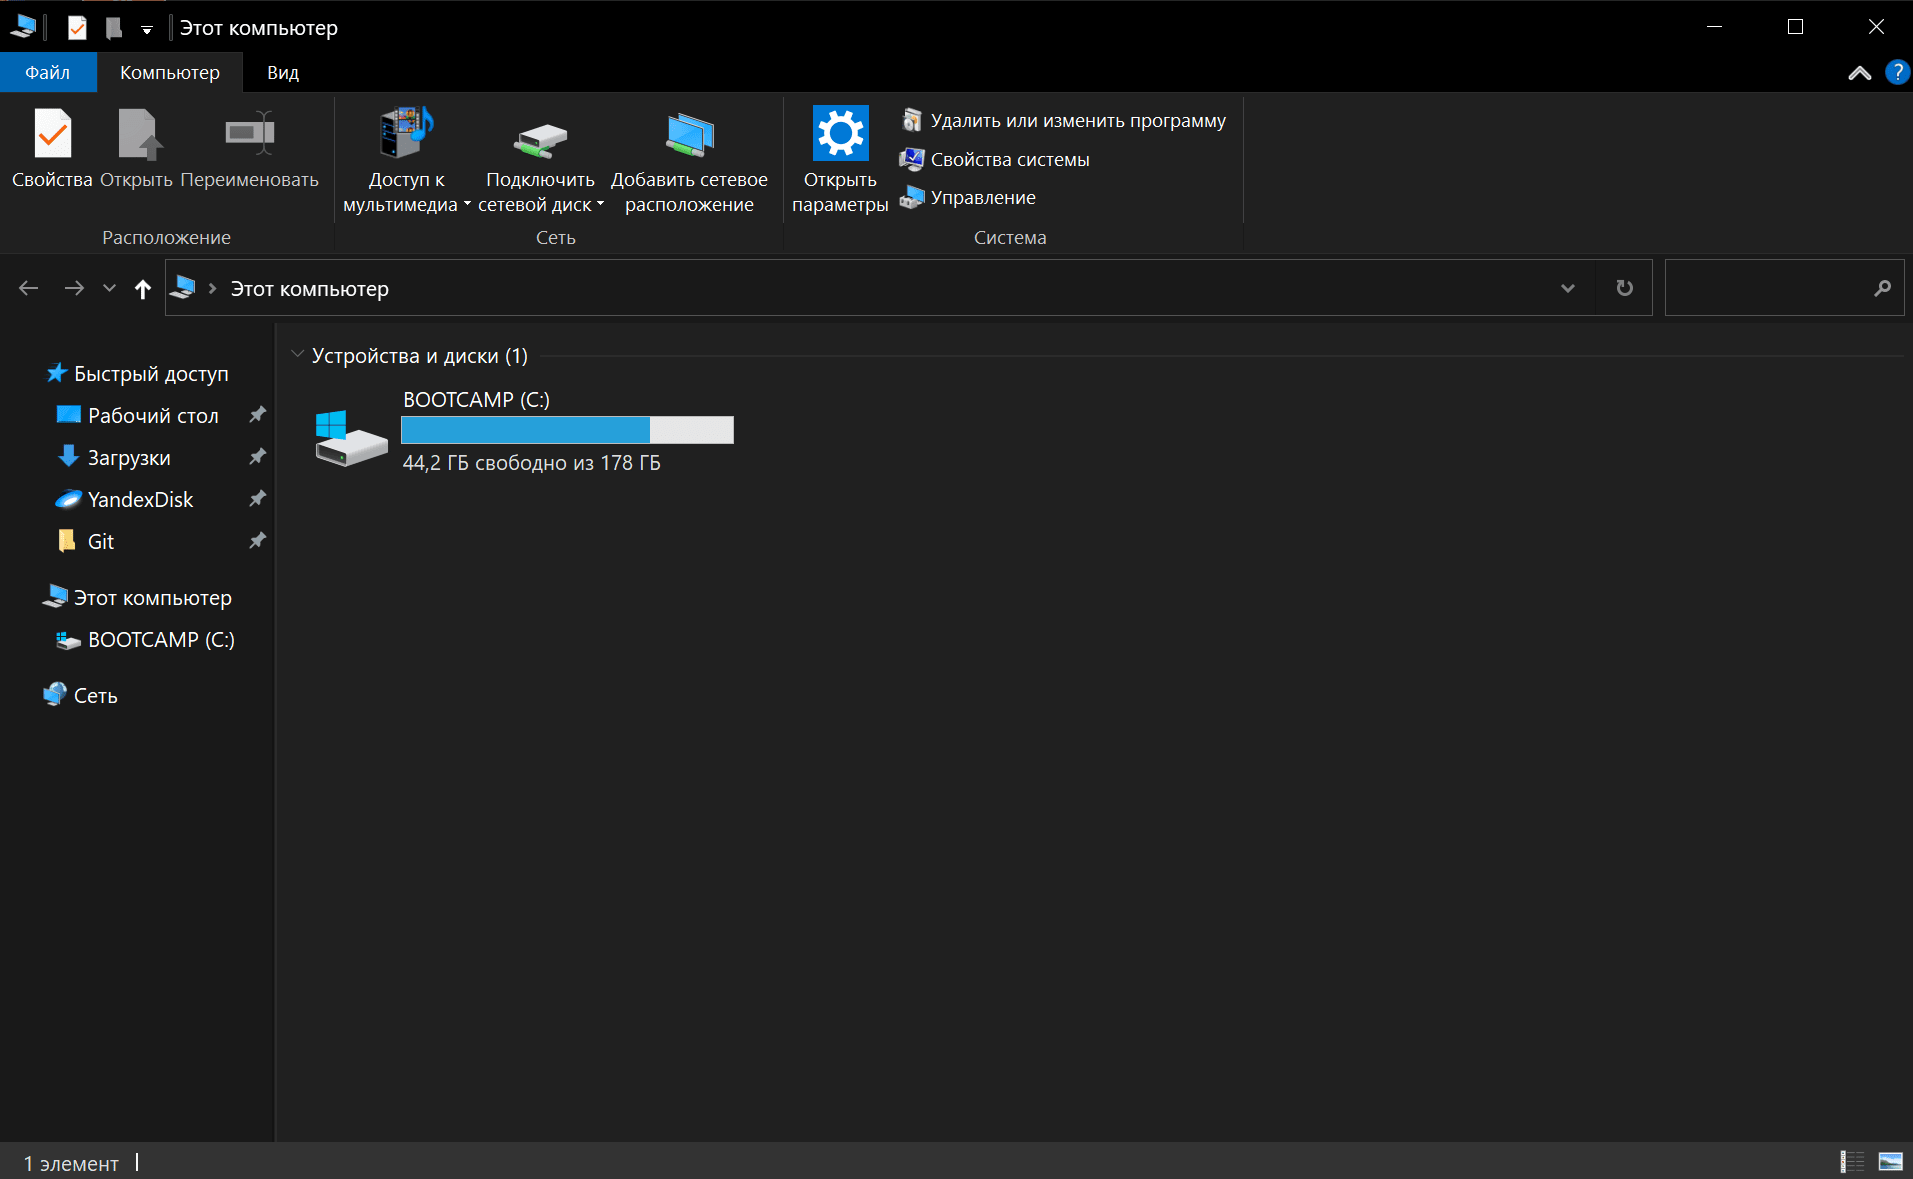Image resolution: width=1913 pixels, height=1179 pixels.
Task: Expand address bar history dropdown
Action: pos(1568,288)
